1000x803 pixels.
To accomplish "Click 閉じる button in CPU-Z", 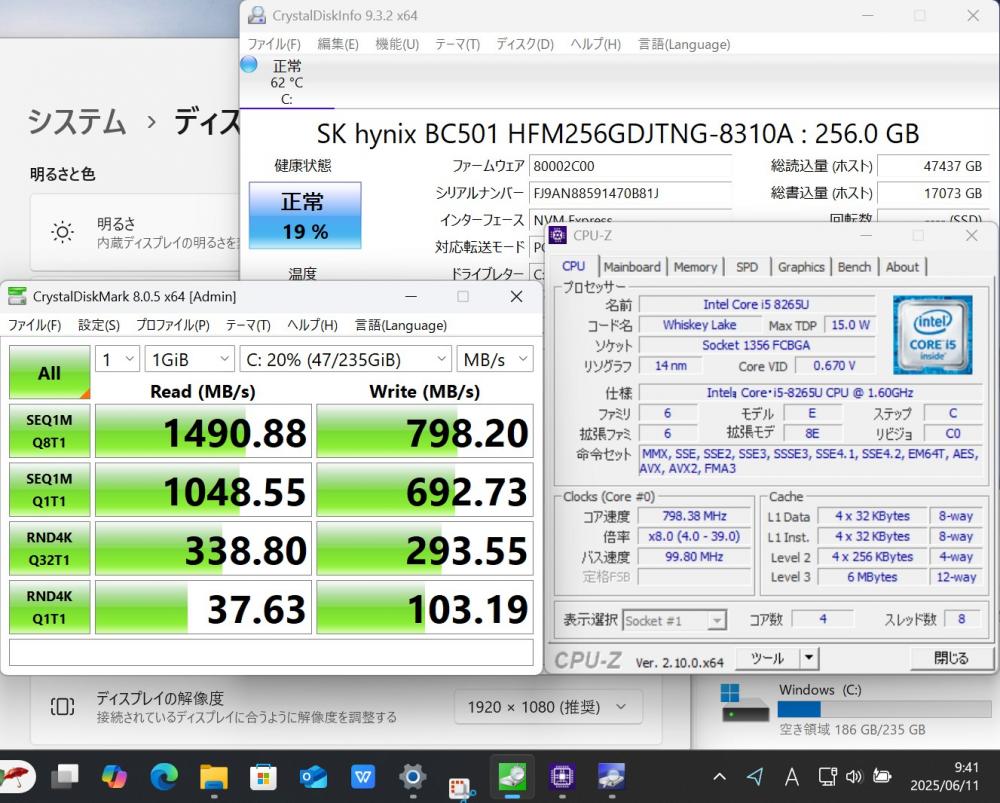I will tap(950, 658).
